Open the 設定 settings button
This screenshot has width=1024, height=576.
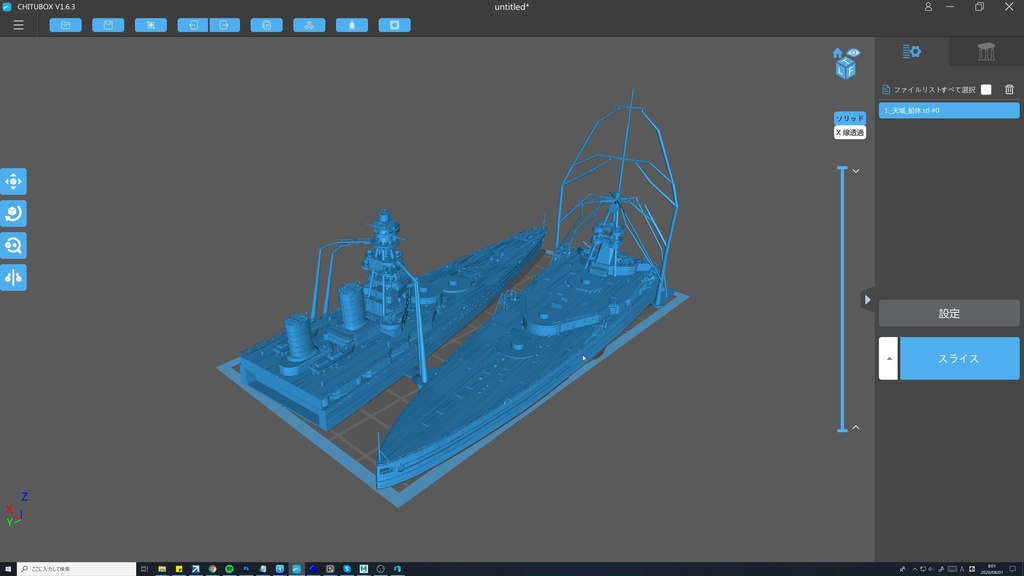pyautogui.click(x=949, y=313)
